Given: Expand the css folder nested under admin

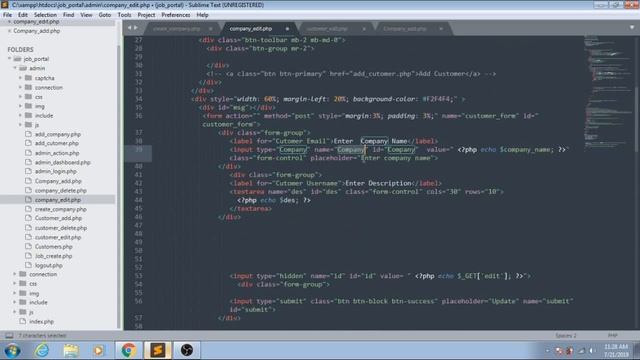Looking at the screenshot, I should tap(20, 97).
